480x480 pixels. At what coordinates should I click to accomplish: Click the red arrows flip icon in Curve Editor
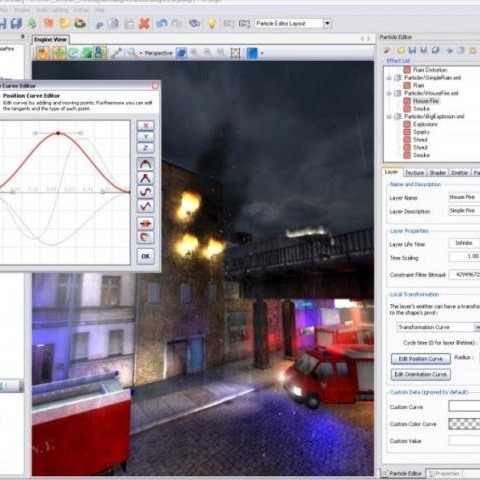tap(146, 223)
